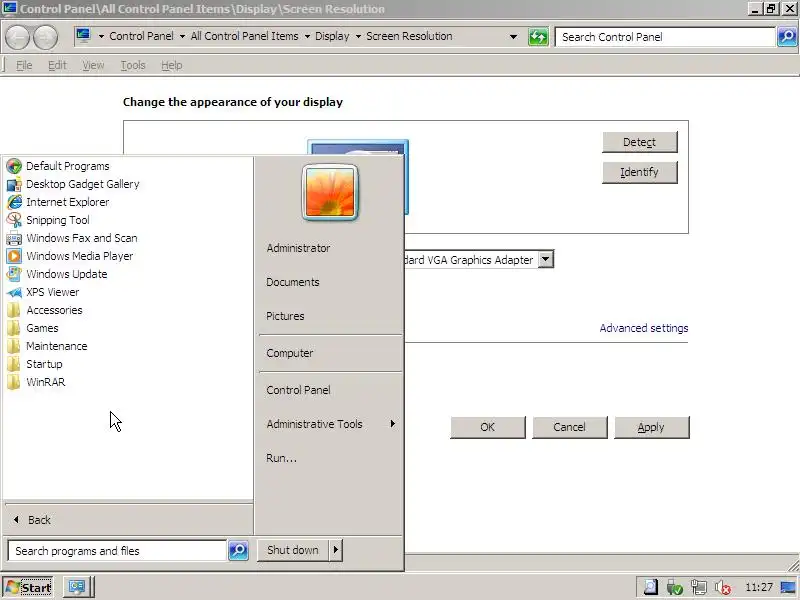The image size is (800, 600).
Task: Open Default Programs from Start menu
Action: [x=67, y=166]
